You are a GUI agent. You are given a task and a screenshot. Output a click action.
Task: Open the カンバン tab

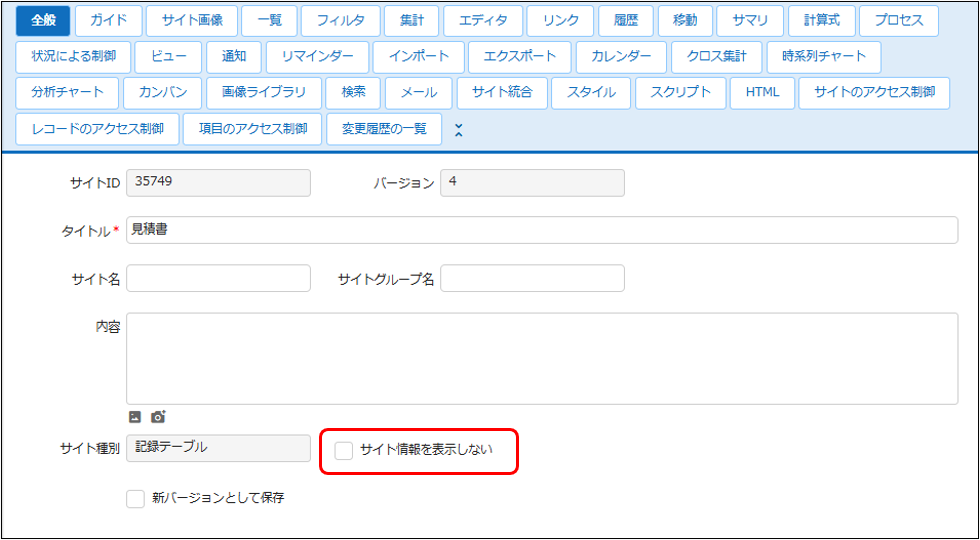point(163,92)
